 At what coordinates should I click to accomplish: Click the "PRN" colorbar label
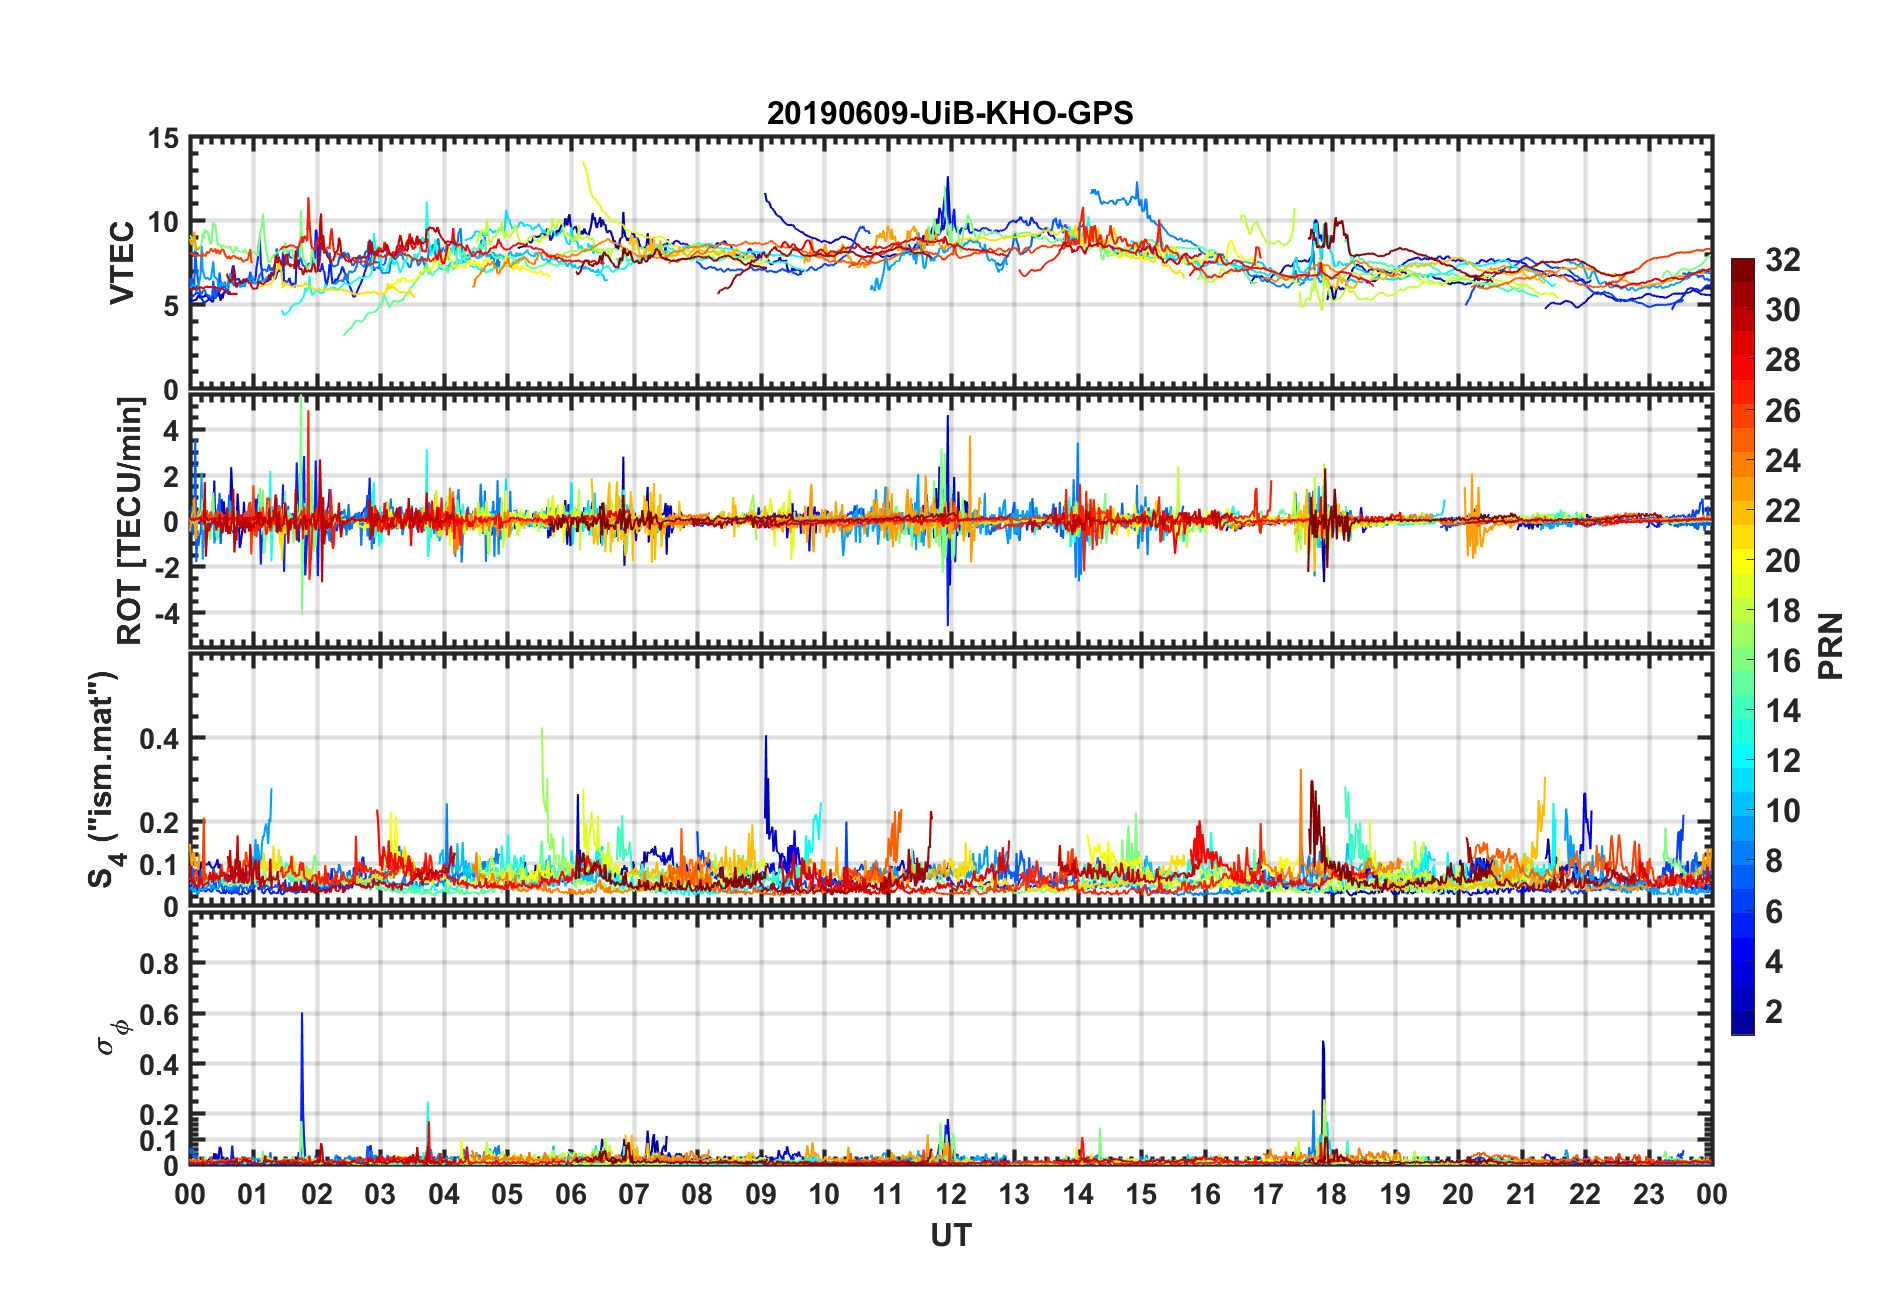pyautogui.click(x=1830, y=646)
